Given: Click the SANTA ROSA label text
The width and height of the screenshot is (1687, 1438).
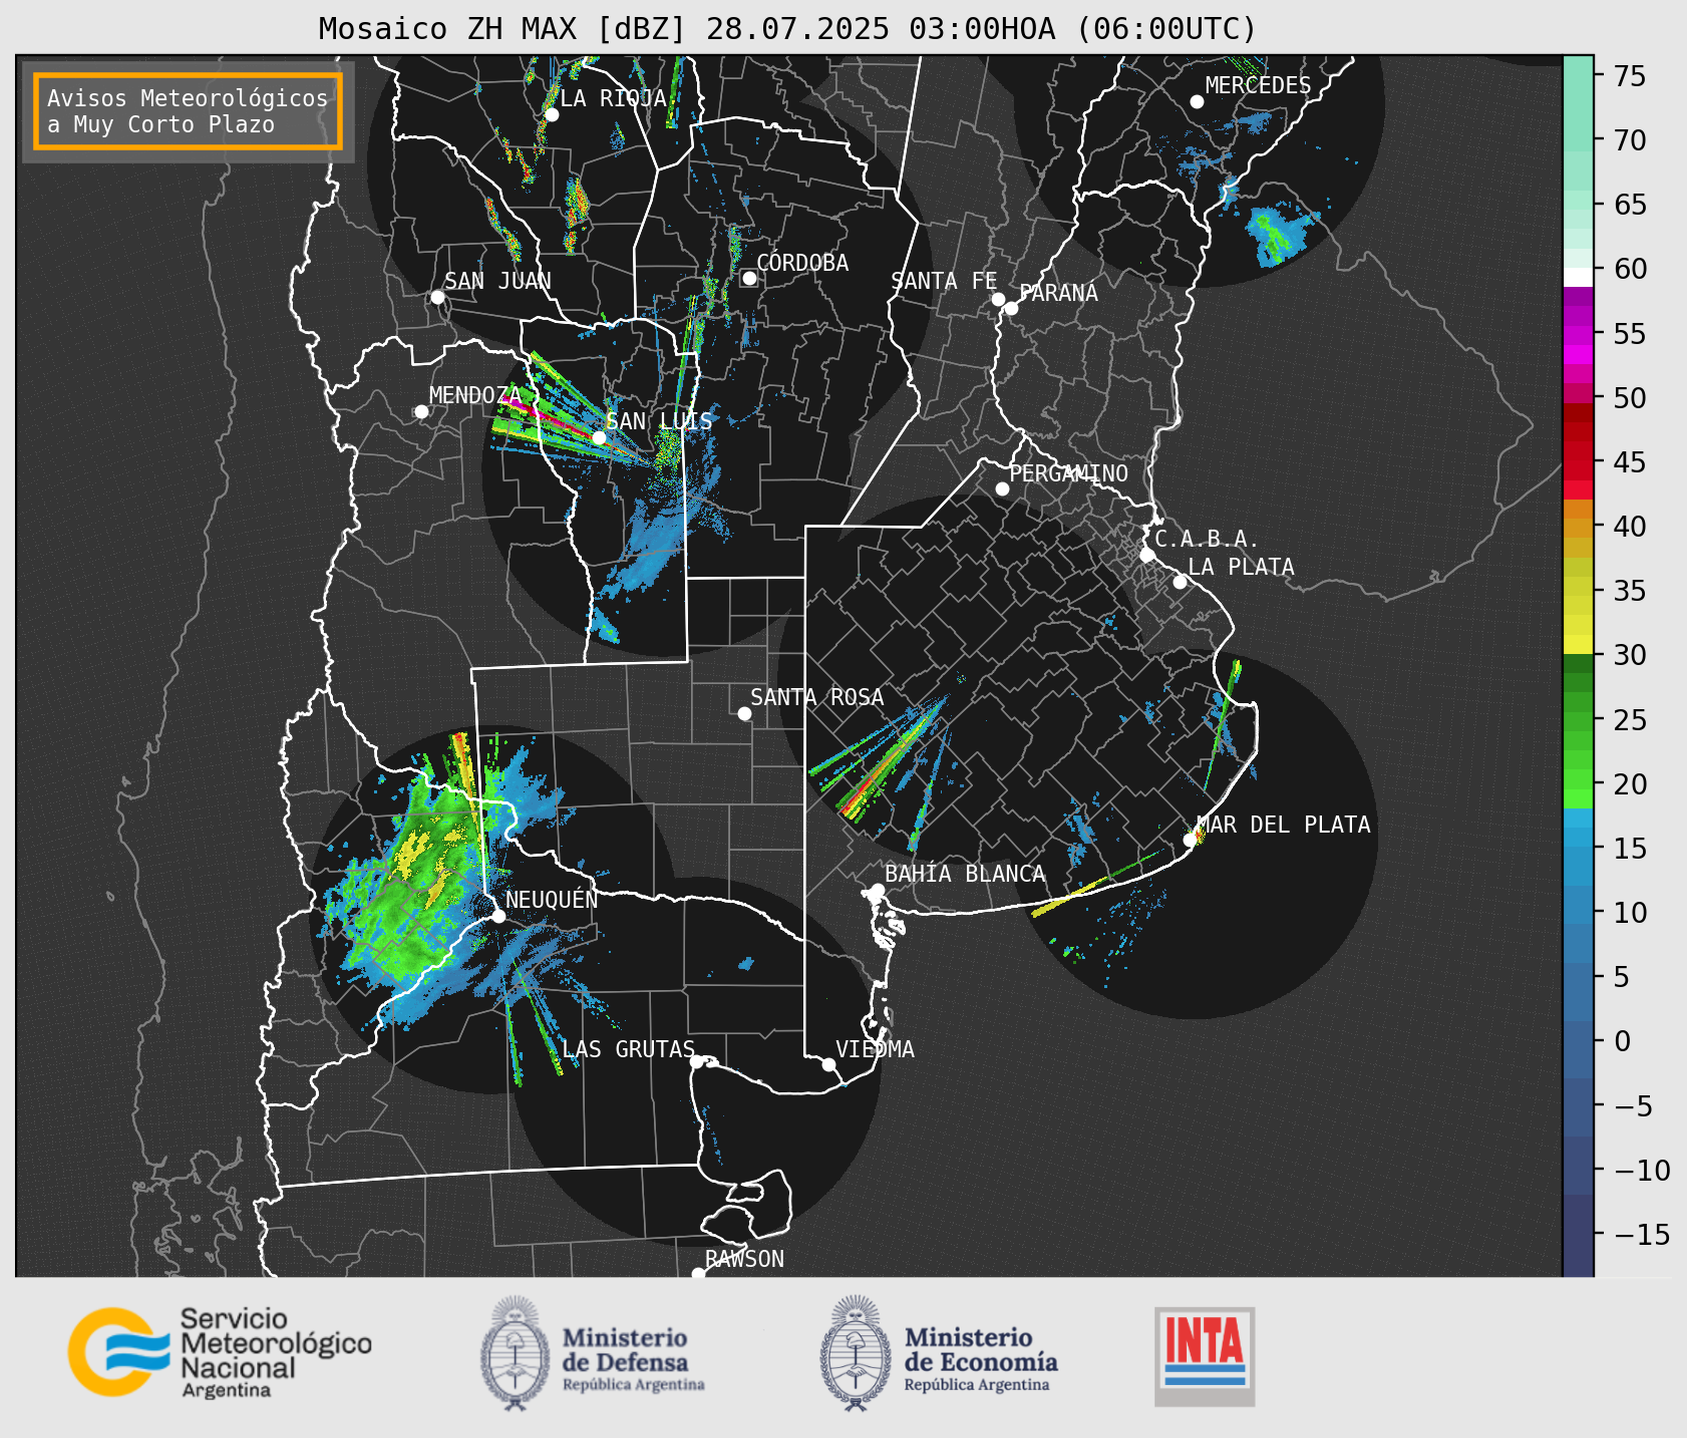Looking at the screenshot, I should [817, 697].
